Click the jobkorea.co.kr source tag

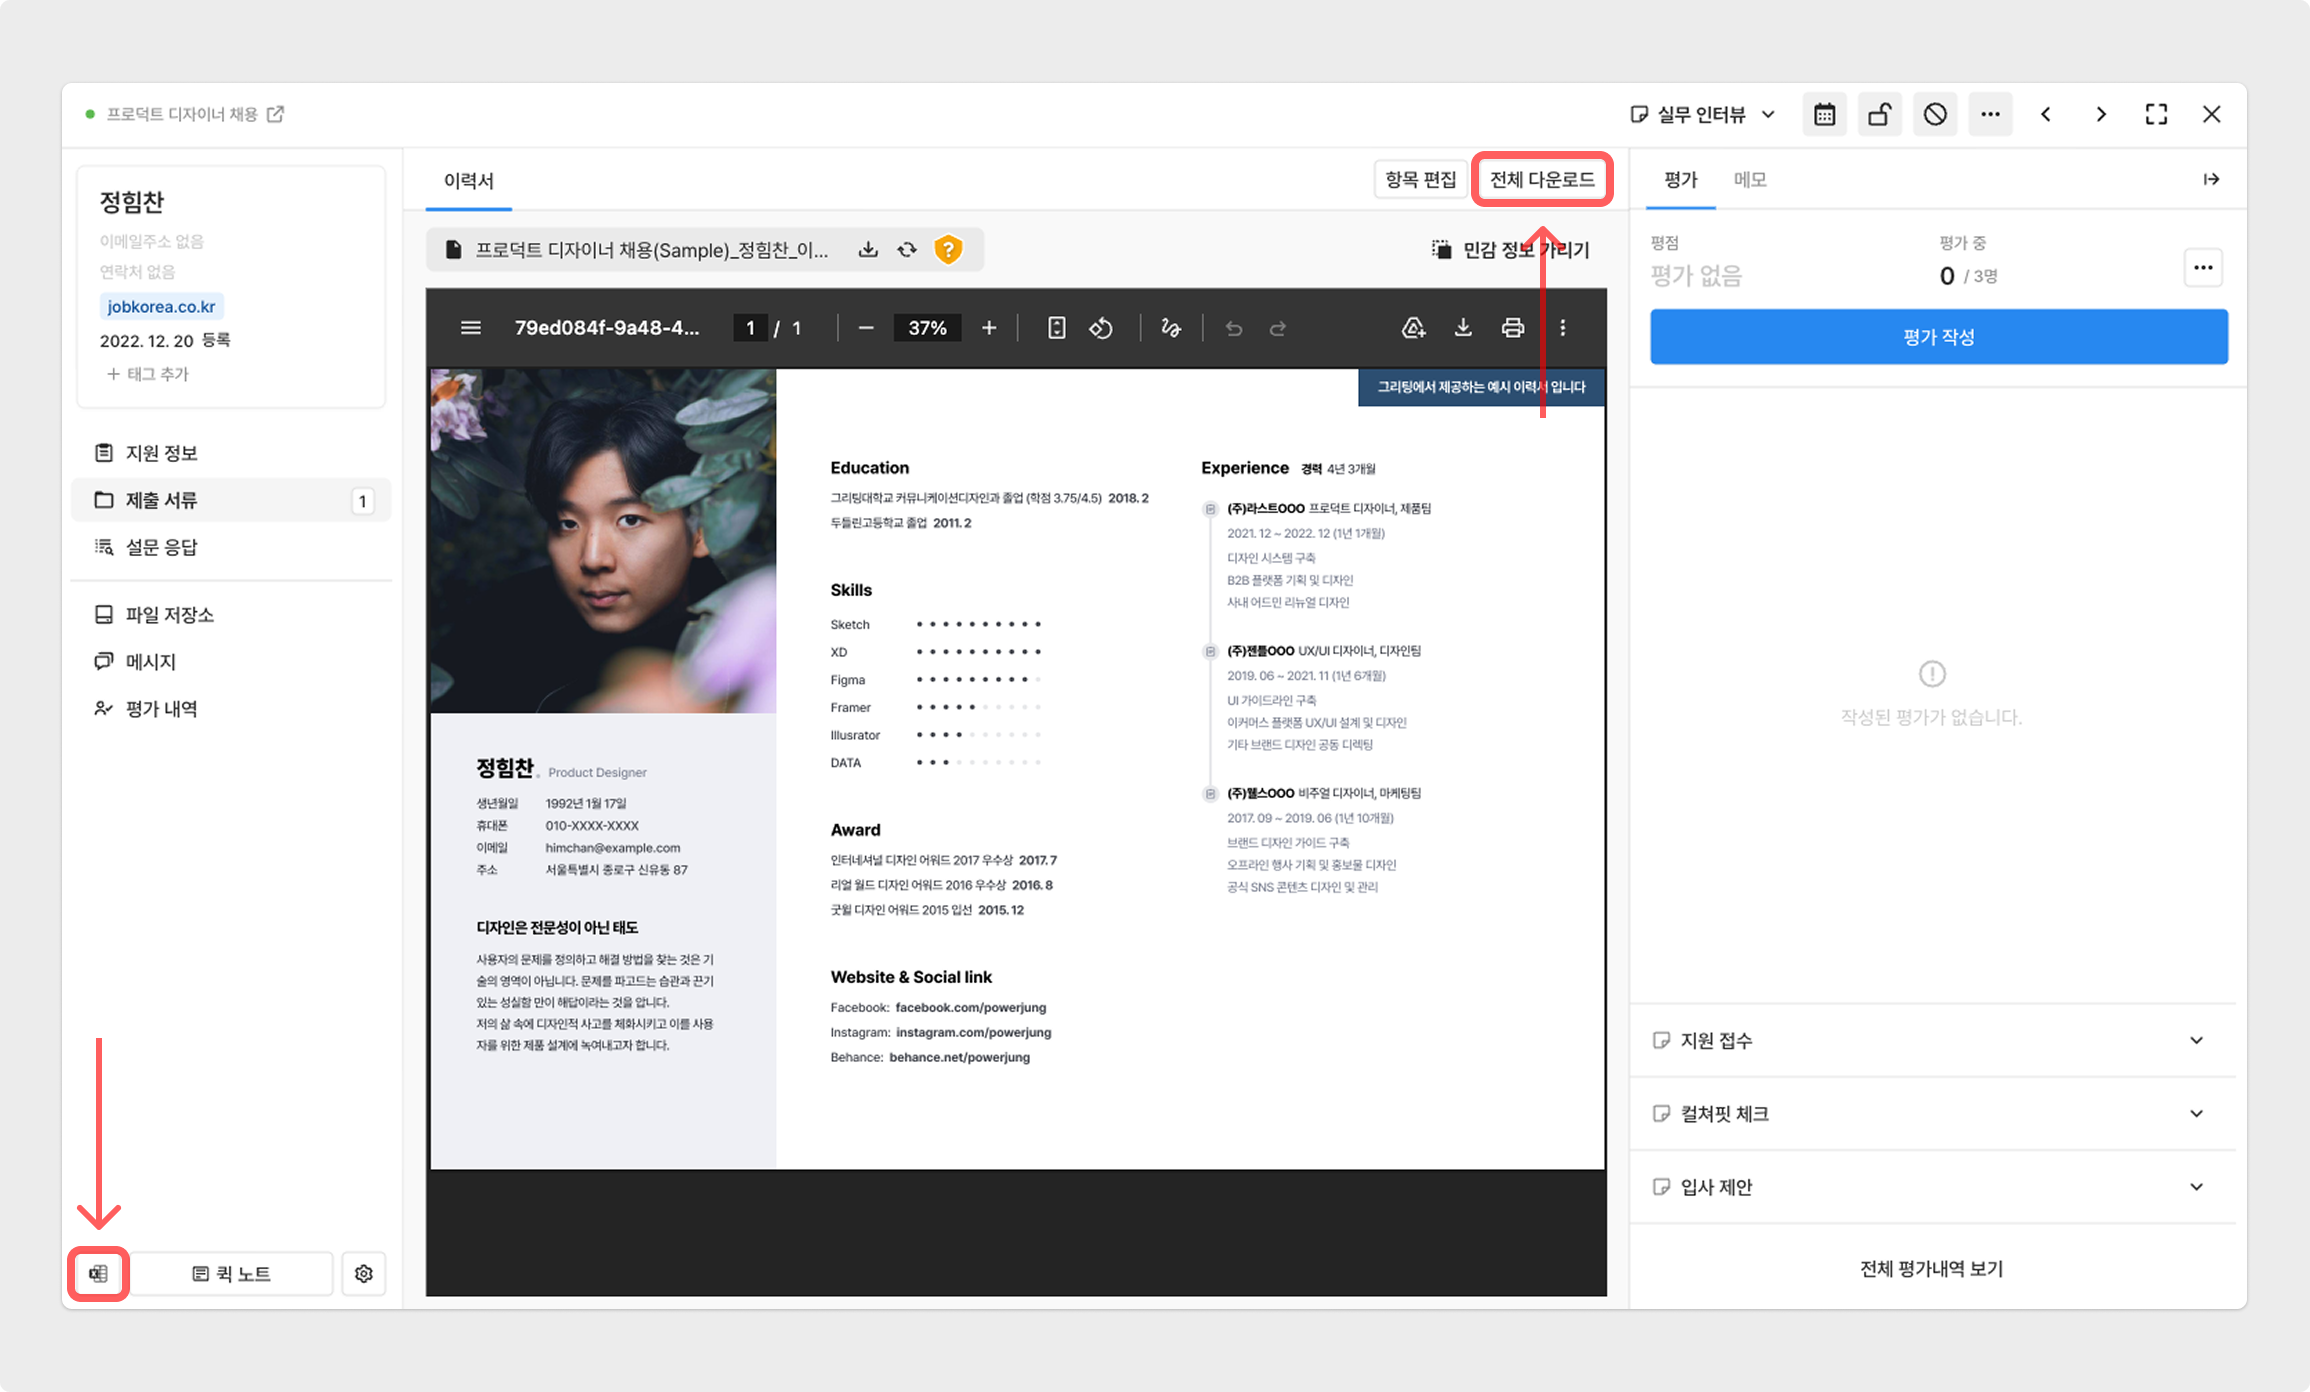pyautogui.click(x=161, y=307)
